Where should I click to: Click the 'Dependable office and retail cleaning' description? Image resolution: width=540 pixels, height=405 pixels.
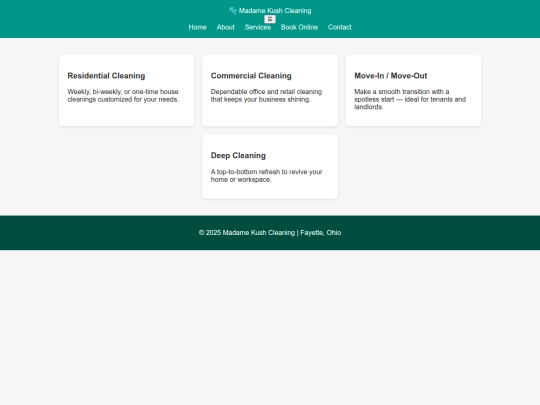coord(266,95)
